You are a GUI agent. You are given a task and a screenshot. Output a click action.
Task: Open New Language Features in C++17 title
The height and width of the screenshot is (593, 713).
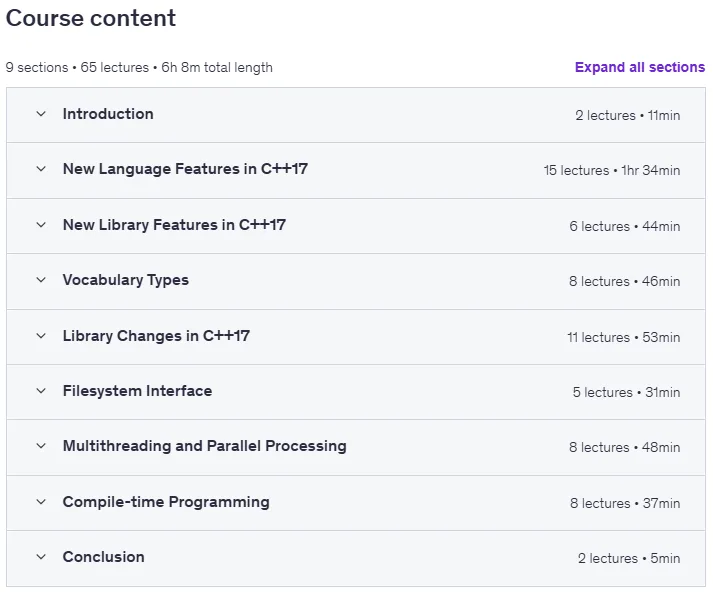pyautogui.click(x=185, y=169)
